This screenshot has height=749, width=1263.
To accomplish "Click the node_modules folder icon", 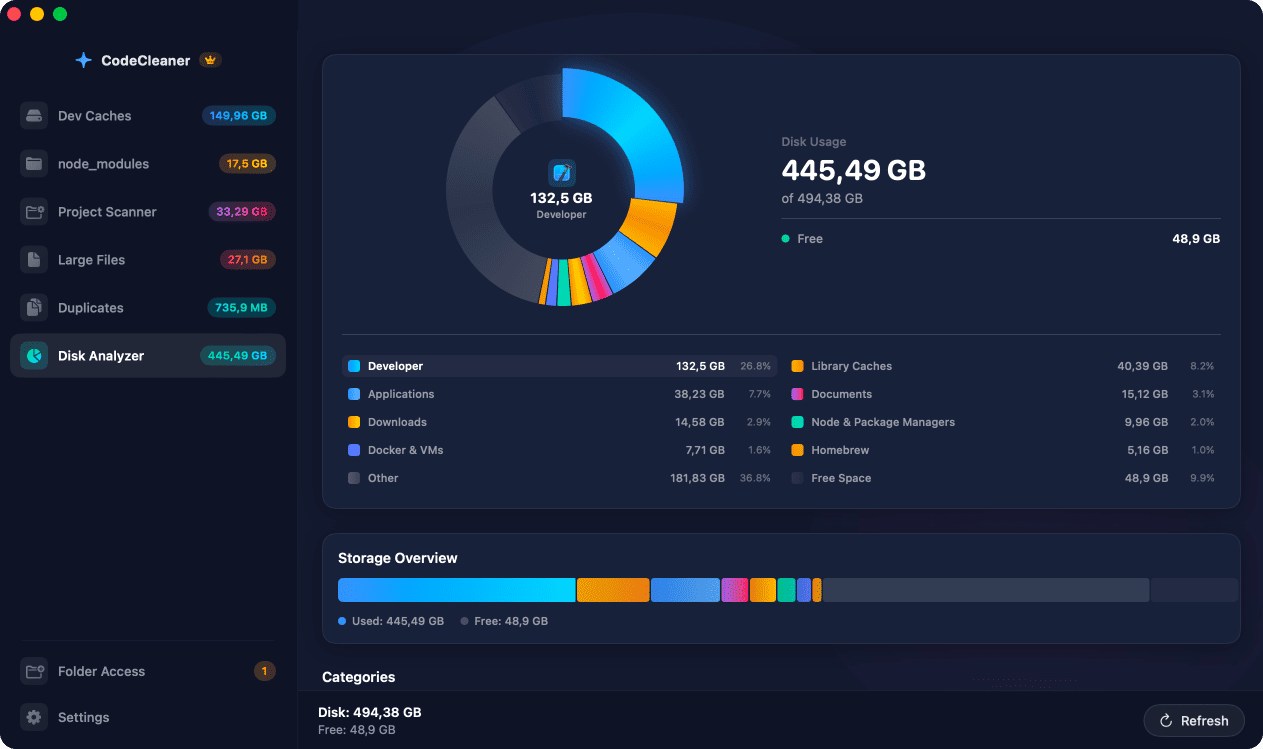I will (33, 163).
